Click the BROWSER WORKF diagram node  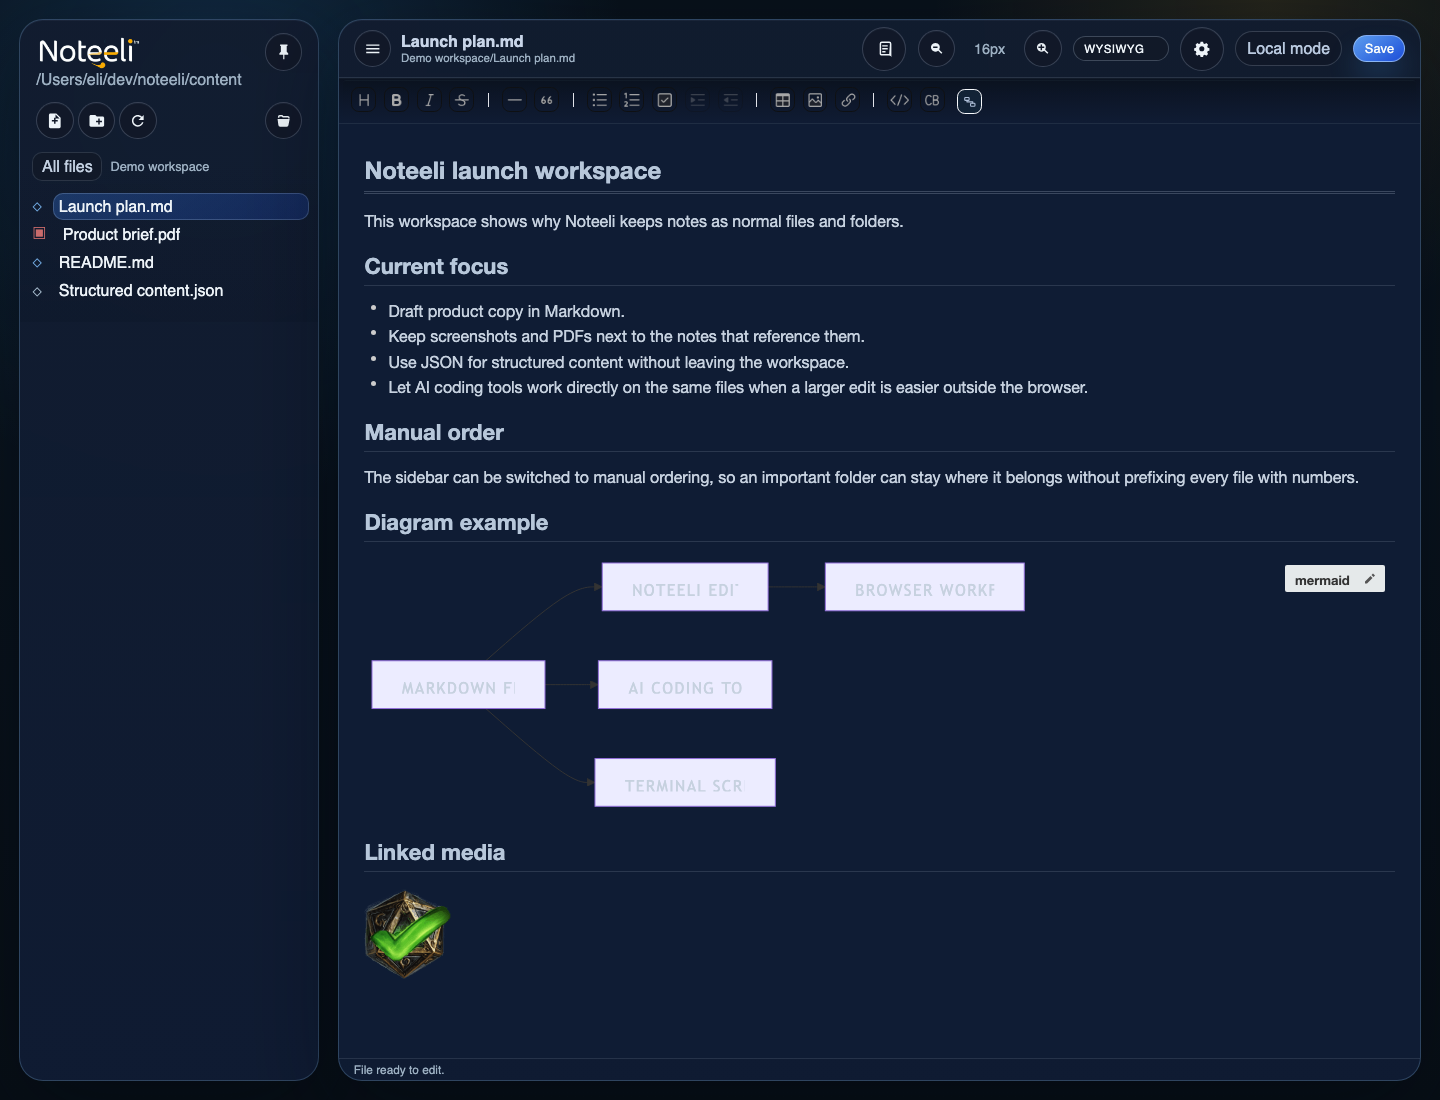click(924, 587)
